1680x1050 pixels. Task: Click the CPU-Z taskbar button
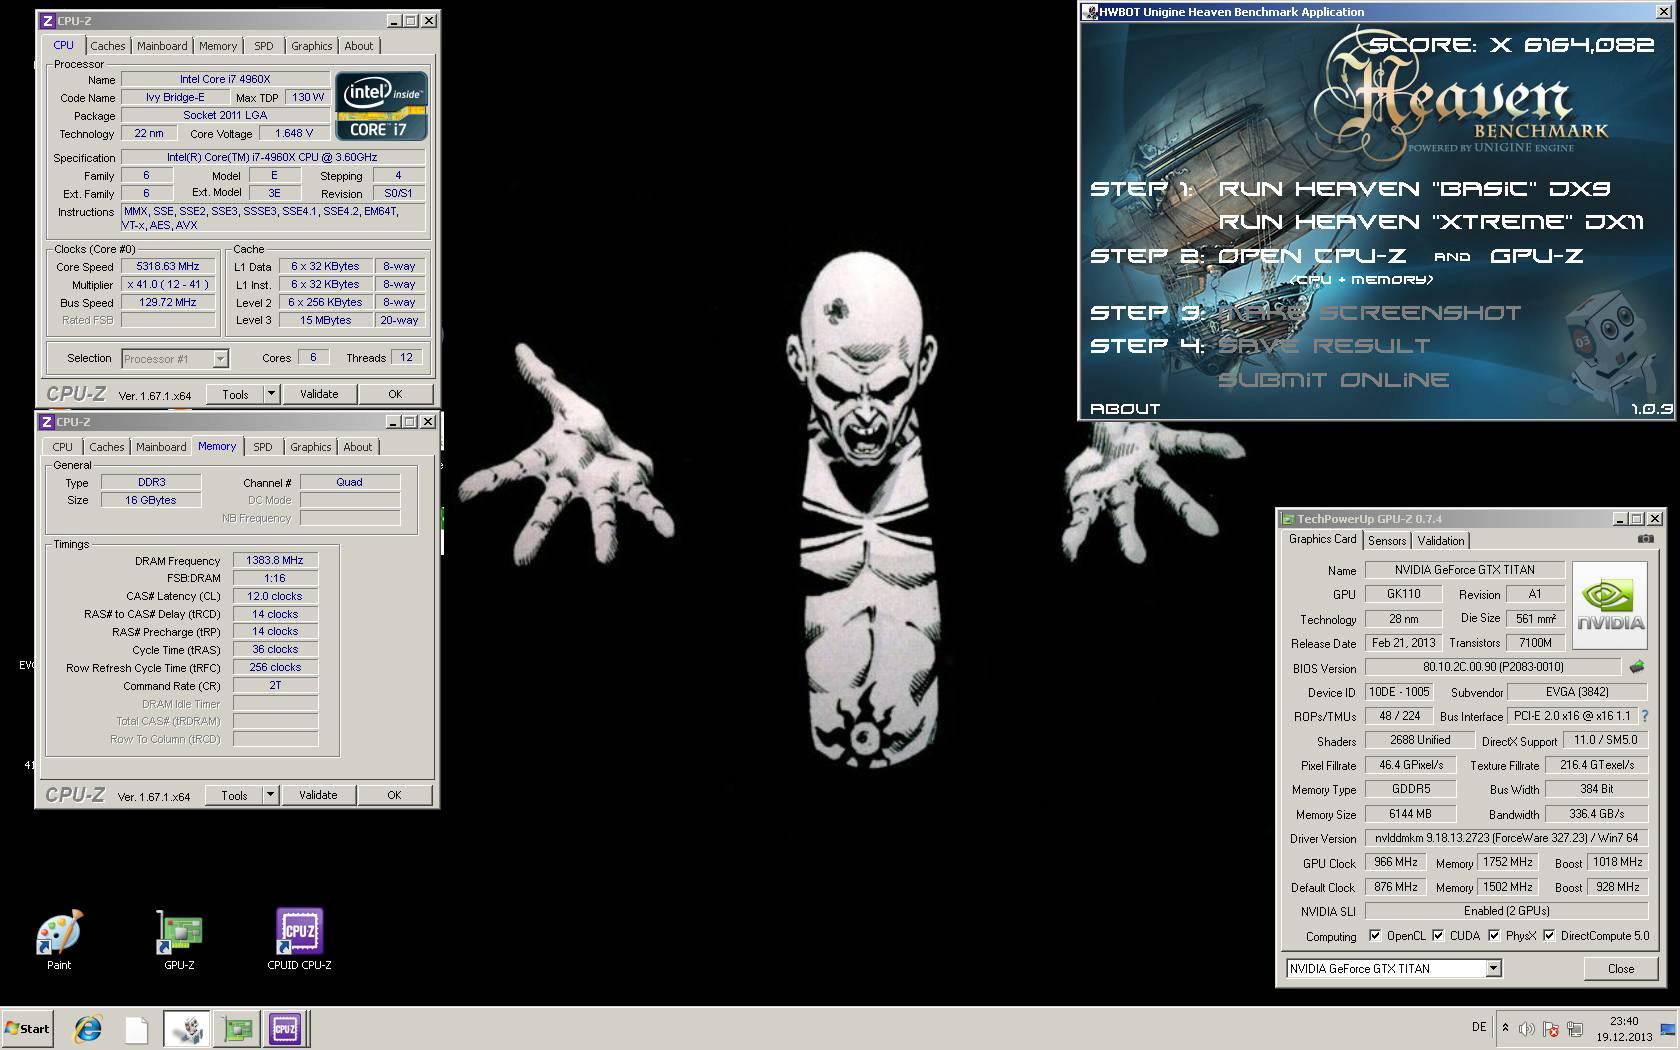pyautogui.click(x=285, y=1028)
